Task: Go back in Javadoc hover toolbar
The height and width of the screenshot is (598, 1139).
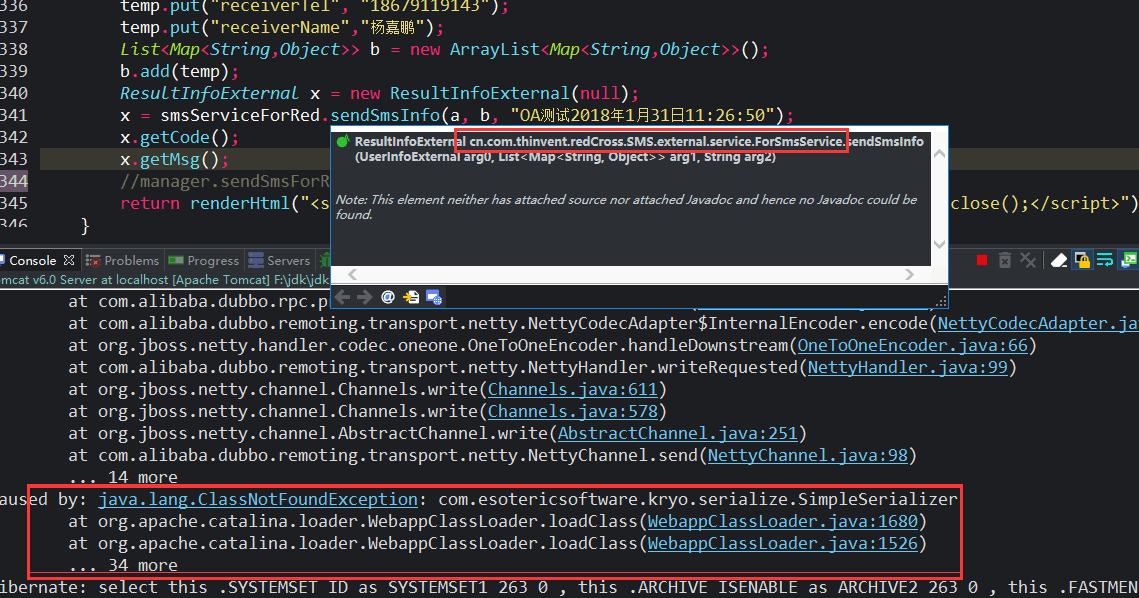Action: click(x=343, y=296)
